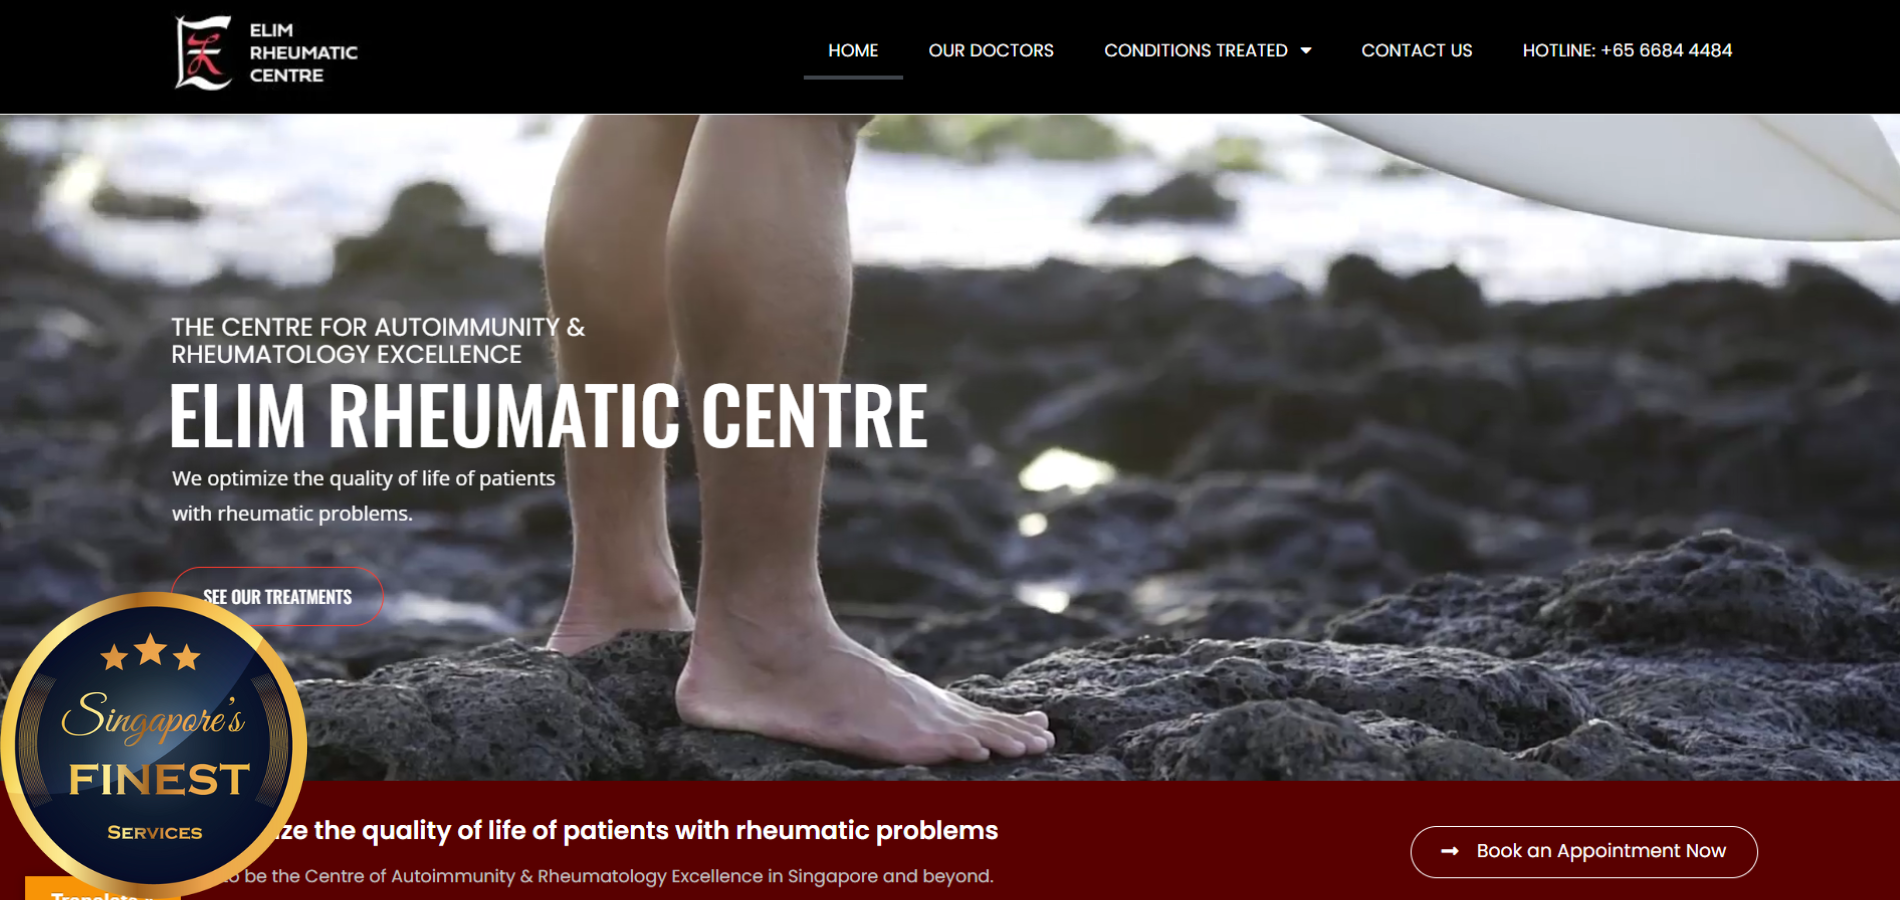
Task: Click the HOTLINE +65 6684 4484 link
Action: click(1627, 50)
